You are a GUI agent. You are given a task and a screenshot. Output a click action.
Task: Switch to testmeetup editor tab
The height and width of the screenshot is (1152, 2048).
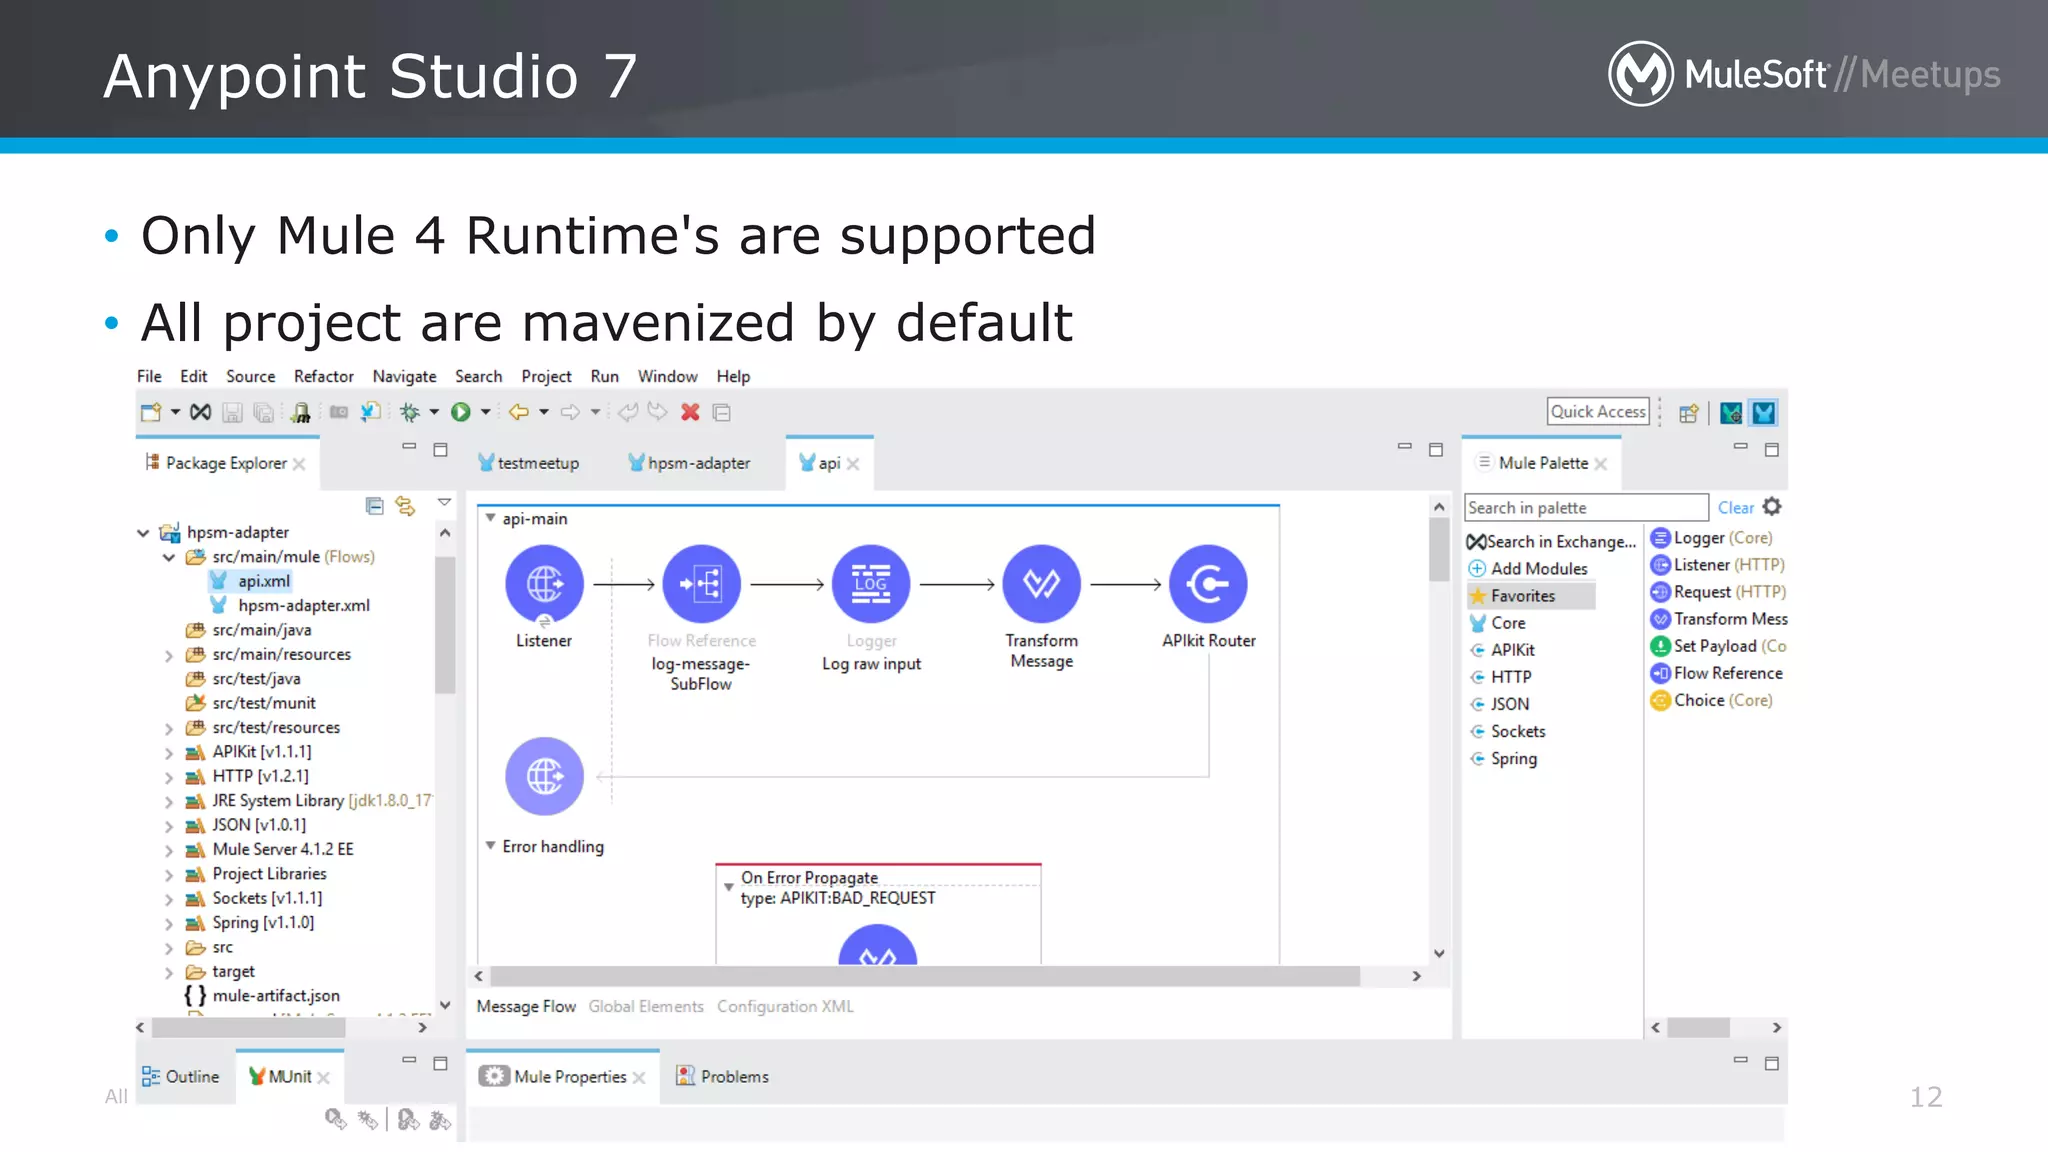pyautogui.click(x=528, y=463)
